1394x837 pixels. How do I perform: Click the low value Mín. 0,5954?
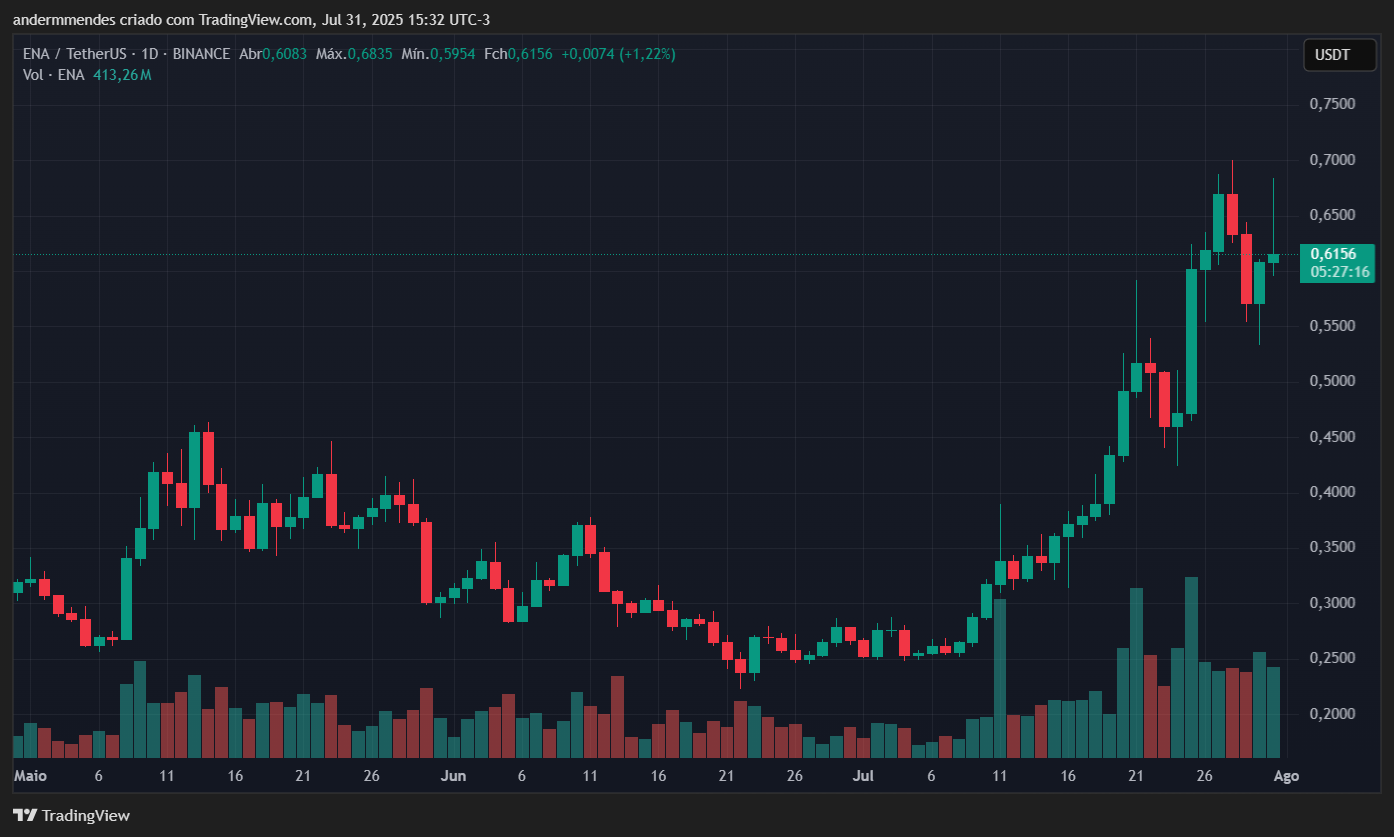coord(438,54)
